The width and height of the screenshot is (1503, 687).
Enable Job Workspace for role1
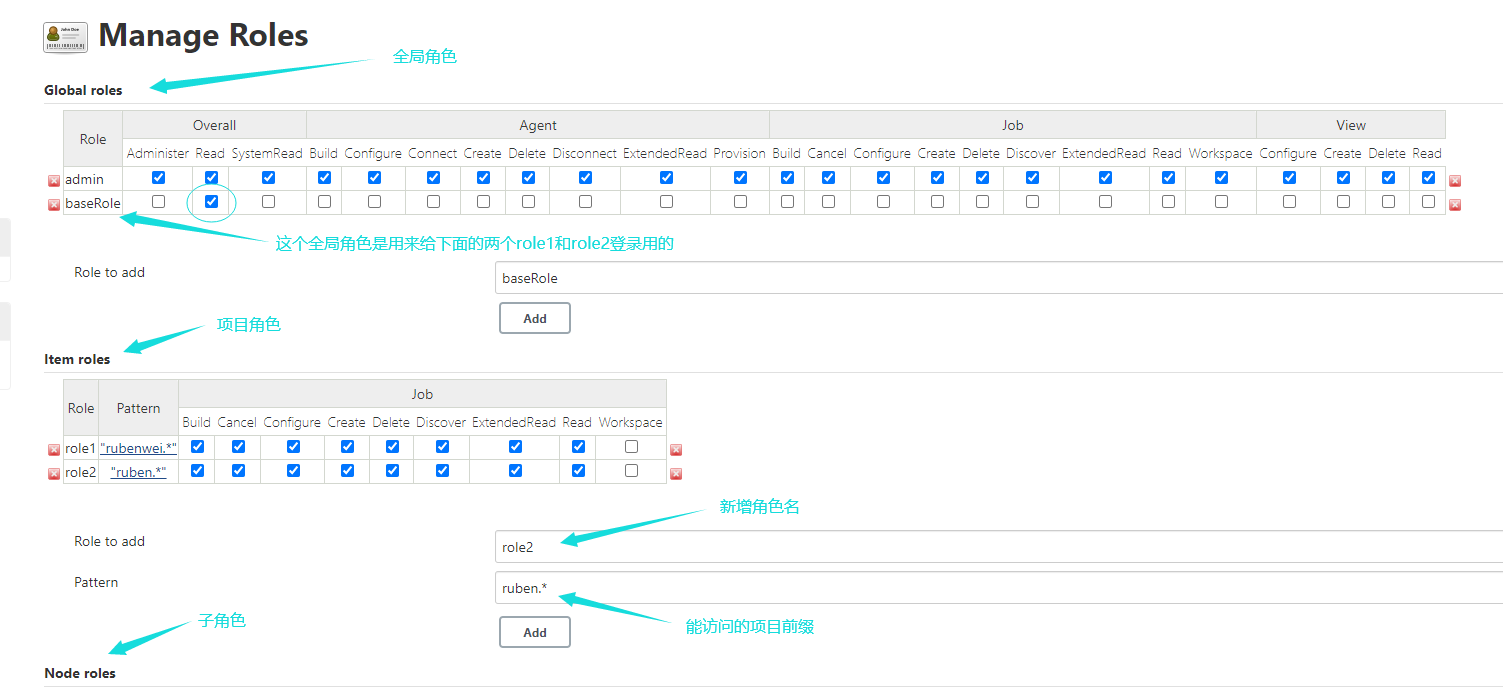point(631,447)
